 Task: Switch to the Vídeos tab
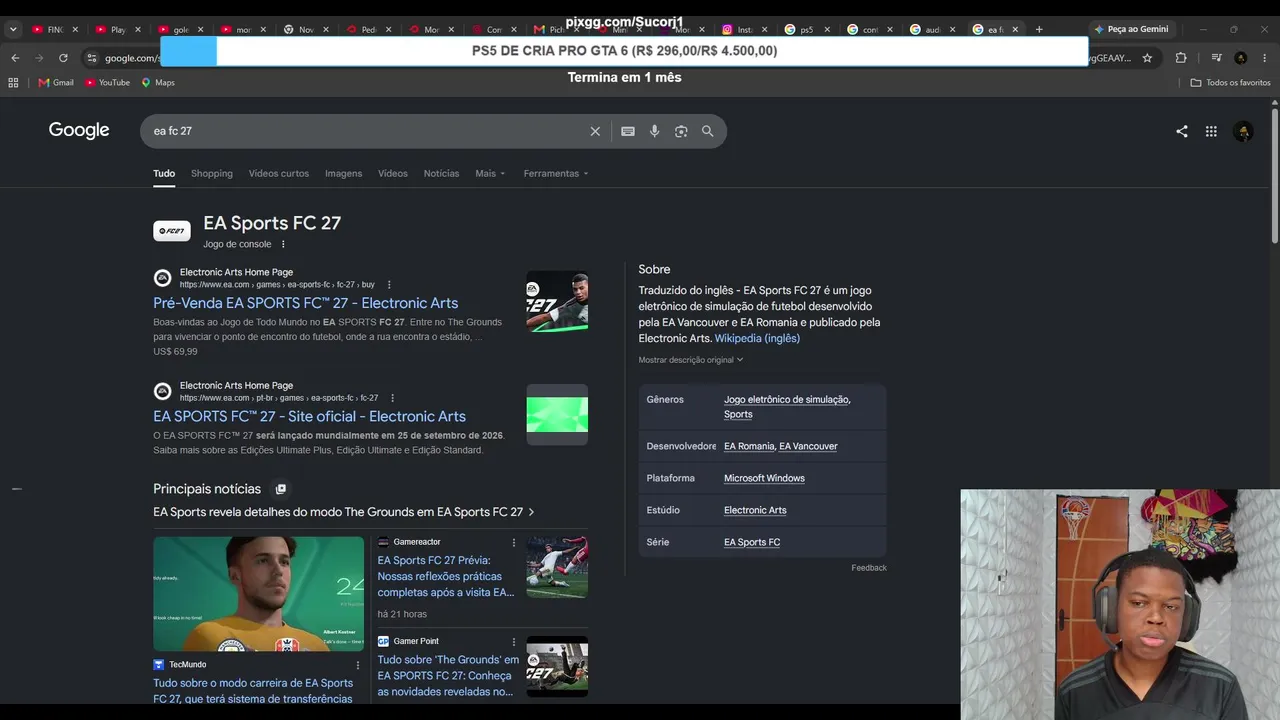click(x=393, y=173)
